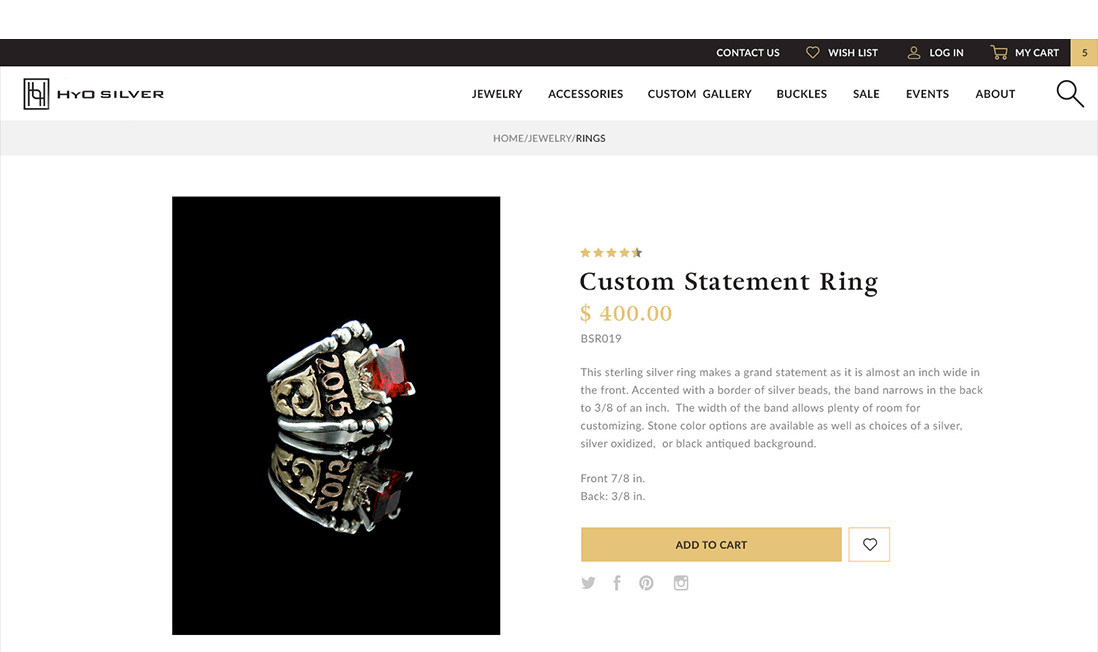The image size is (1098, 652).
Task: Share product on Twitter
Action: [588, 583]
